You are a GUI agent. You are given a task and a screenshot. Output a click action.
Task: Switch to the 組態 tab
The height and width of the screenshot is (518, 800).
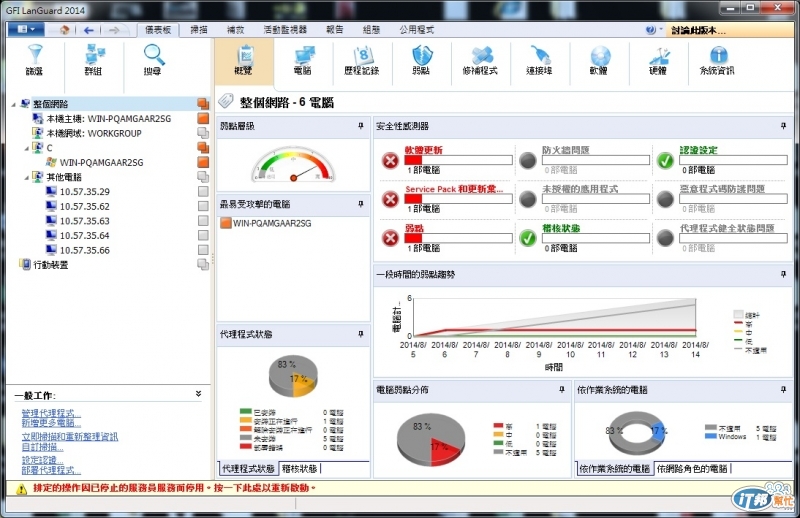click(371, 30)
